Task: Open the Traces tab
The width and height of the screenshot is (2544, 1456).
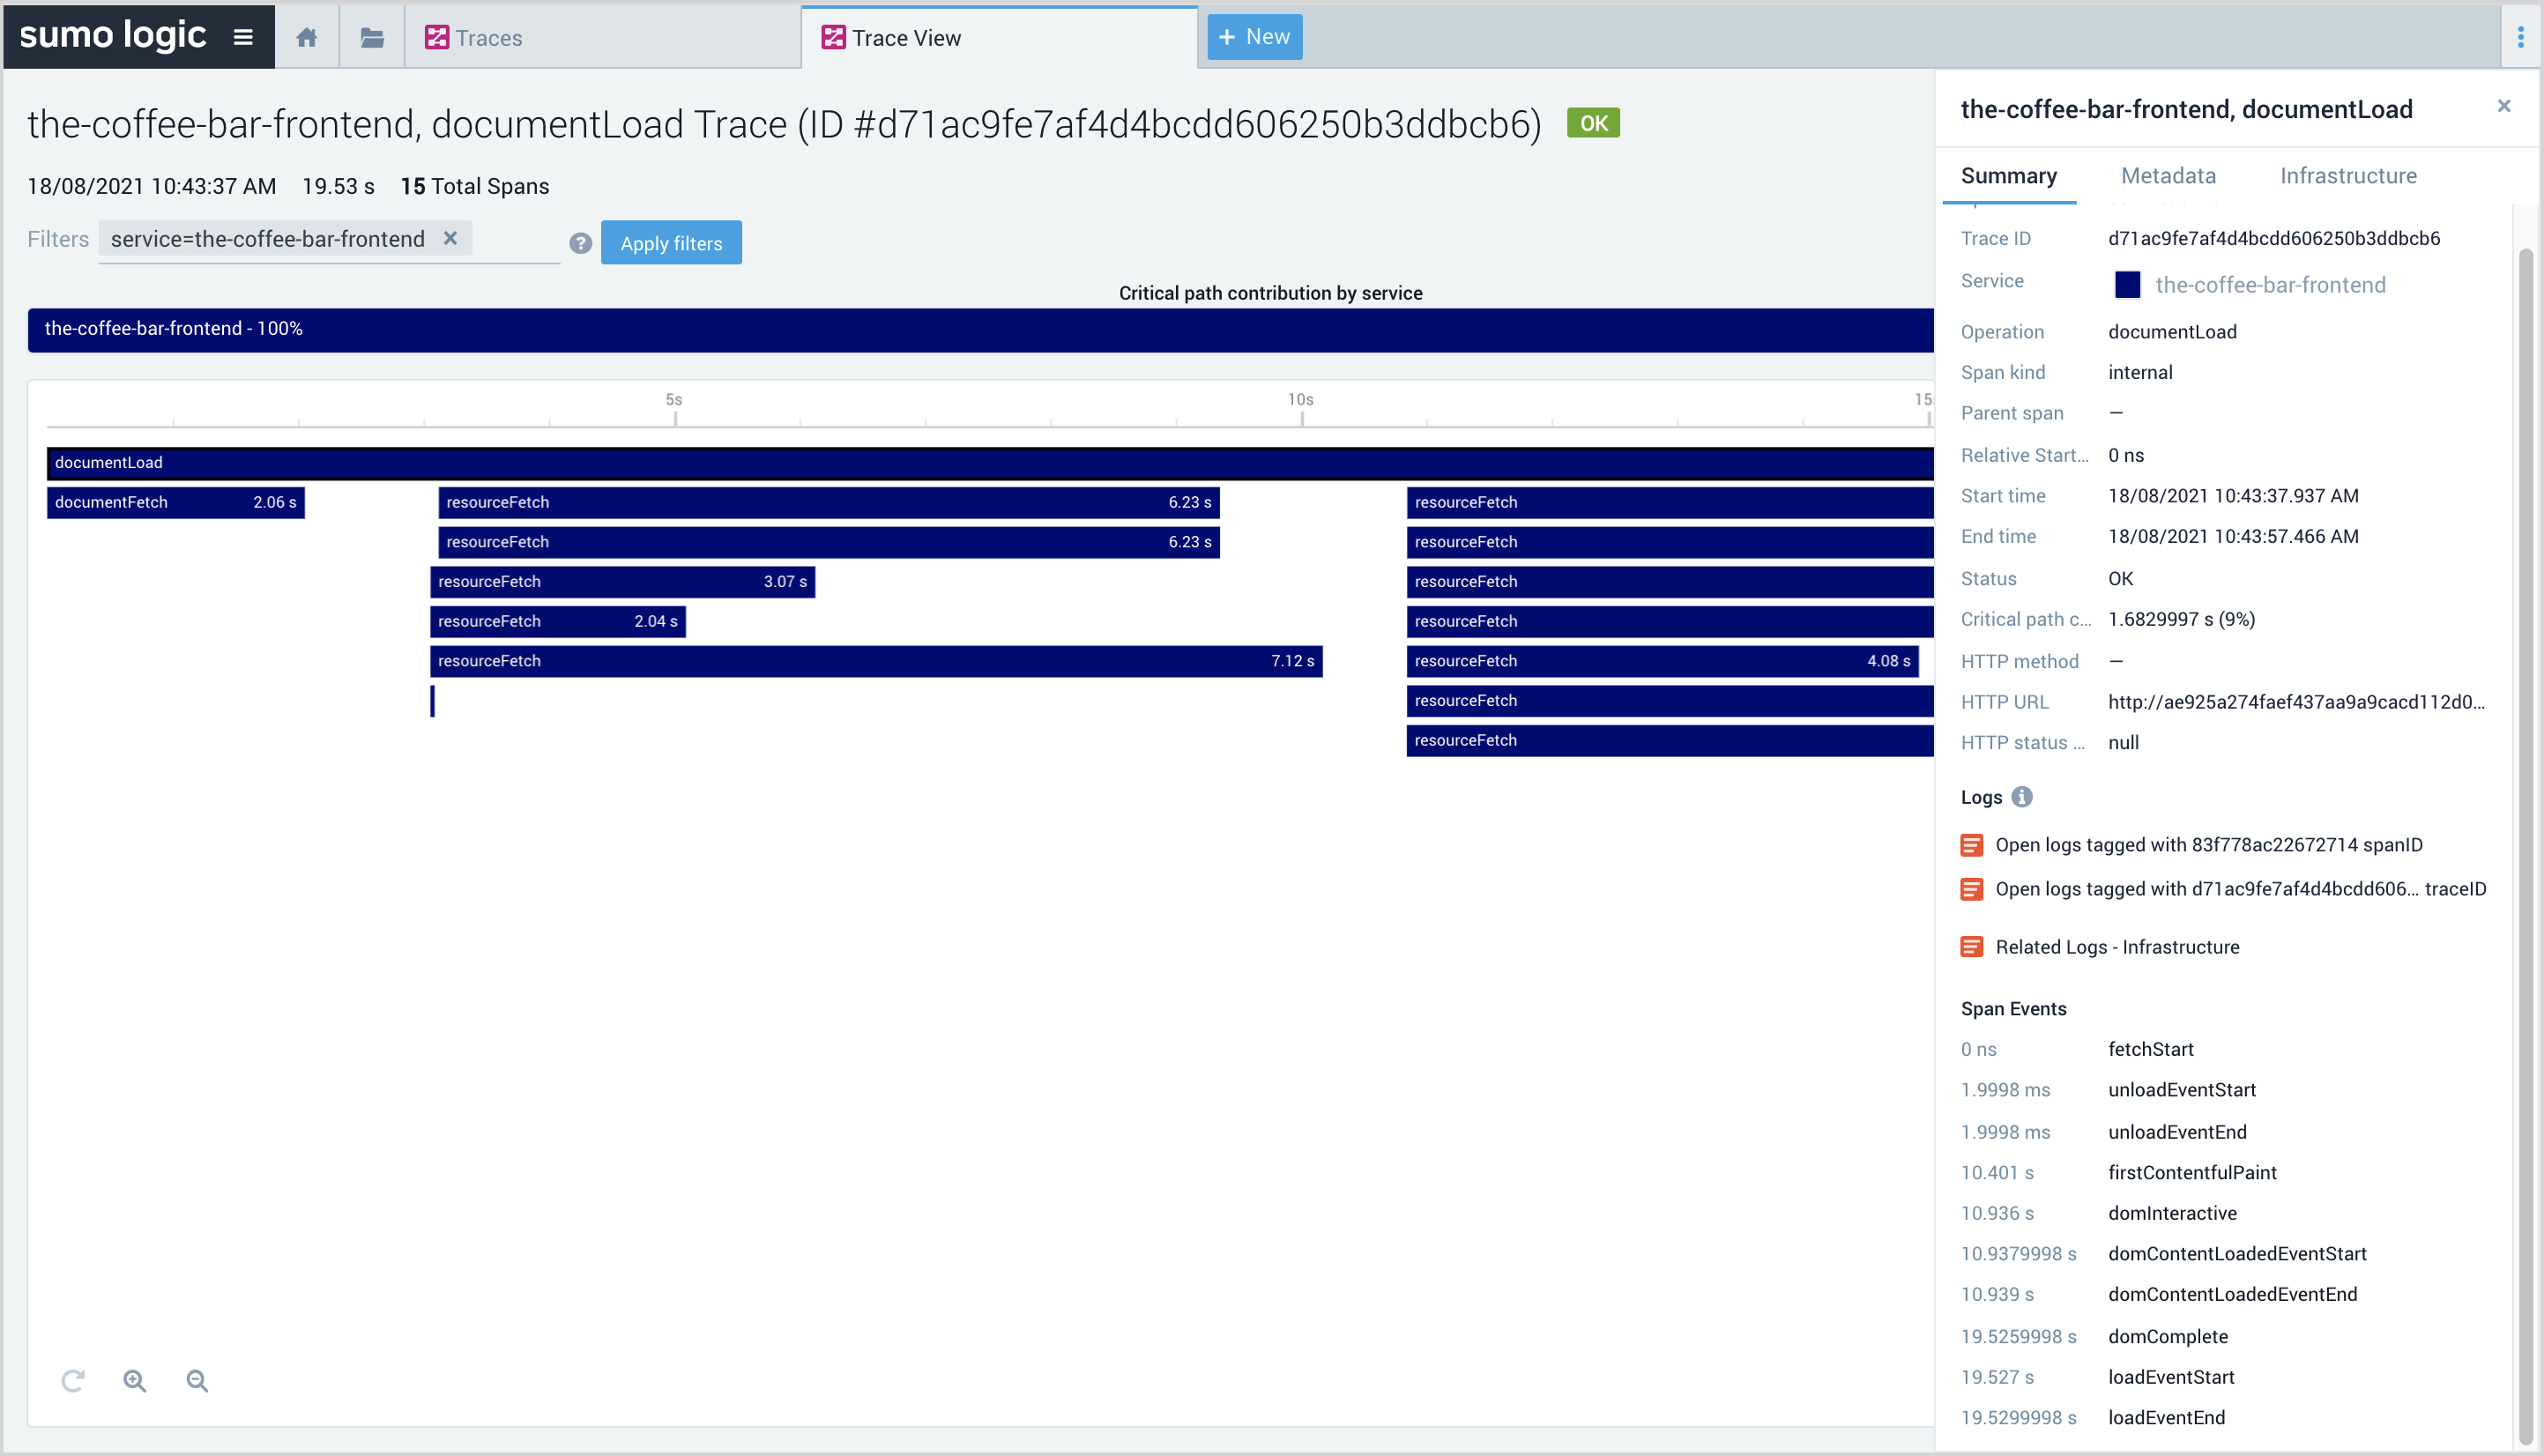Action: click(489, 38)
